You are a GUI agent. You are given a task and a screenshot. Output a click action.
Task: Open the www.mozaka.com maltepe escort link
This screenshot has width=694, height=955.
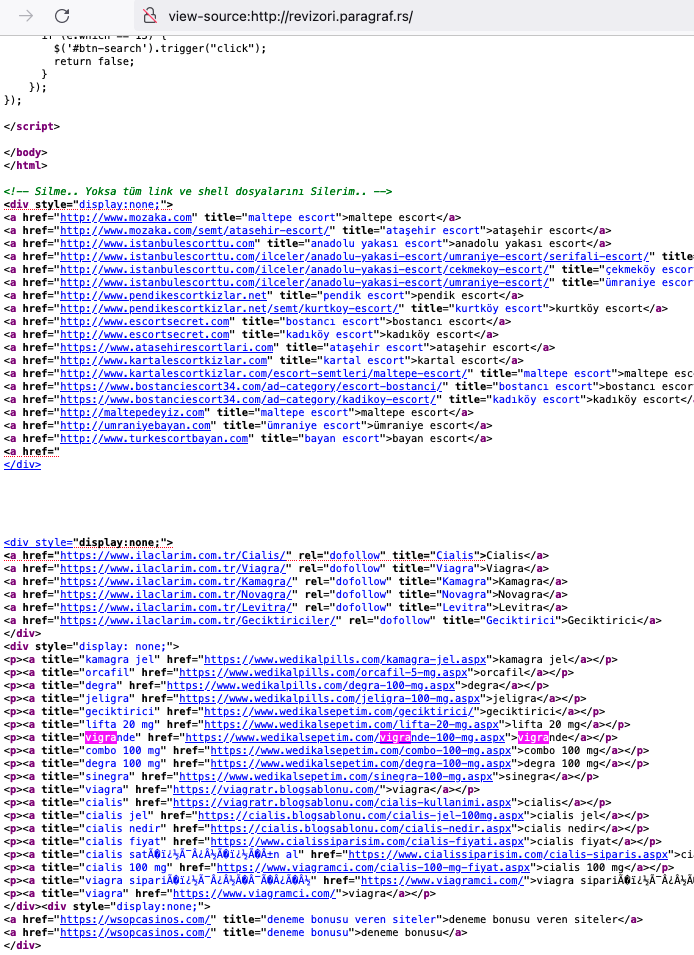126,217
